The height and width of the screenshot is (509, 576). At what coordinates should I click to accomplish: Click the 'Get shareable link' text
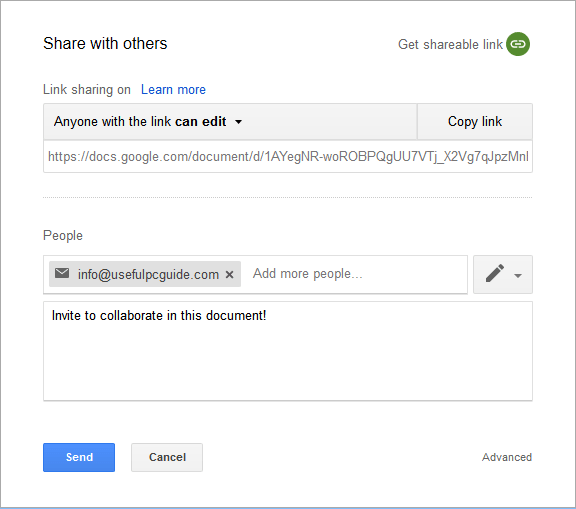pos(450,44)
